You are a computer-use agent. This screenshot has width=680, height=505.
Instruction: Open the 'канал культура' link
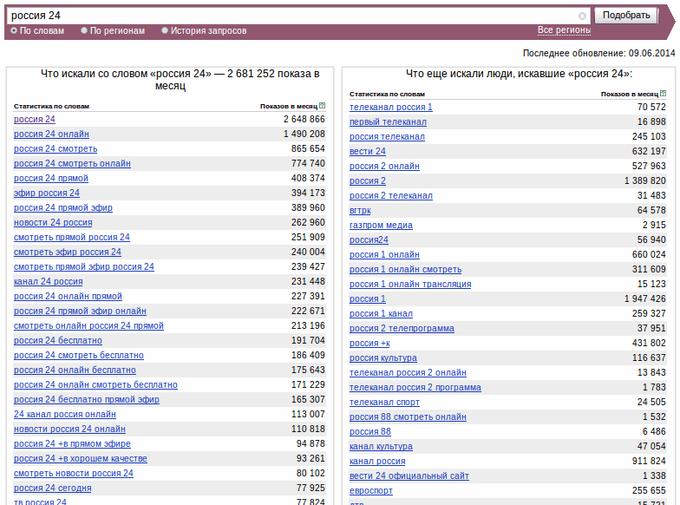(x=381, y=446)
